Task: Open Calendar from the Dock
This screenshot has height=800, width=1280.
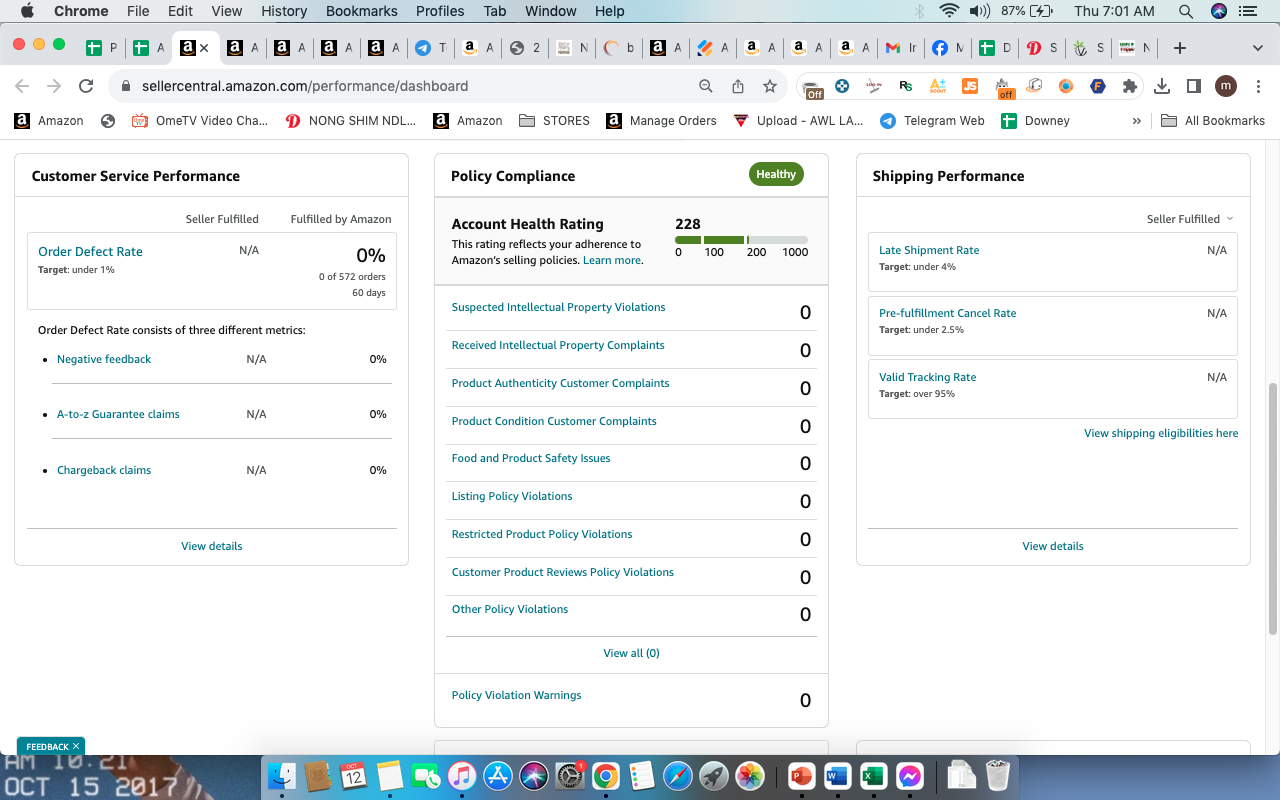Action: click(353, 775)
